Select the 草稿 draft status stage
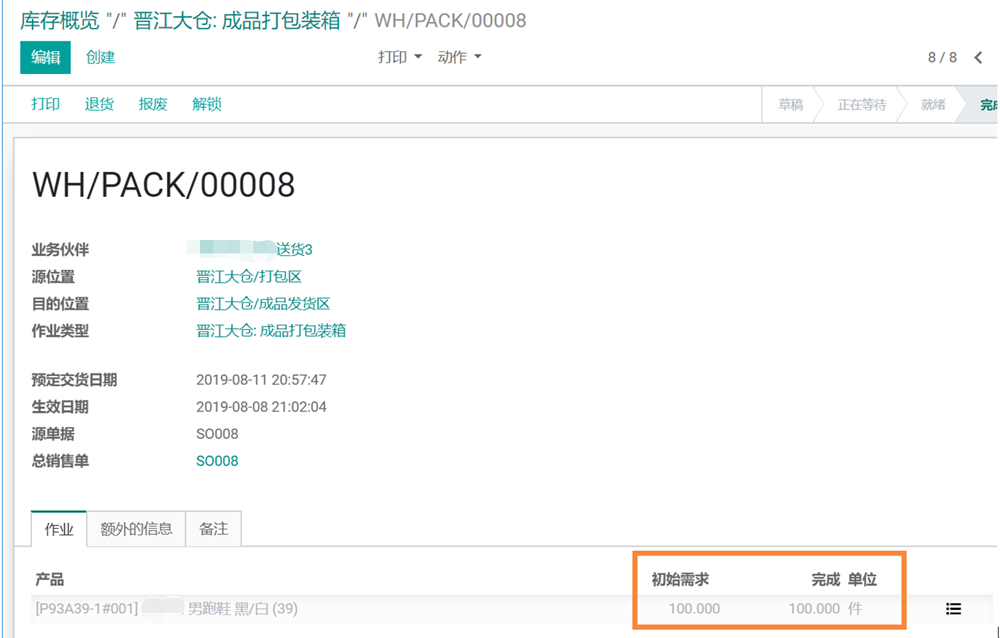The width and height of the screenshot is (1000, 638). pos(790,105)
